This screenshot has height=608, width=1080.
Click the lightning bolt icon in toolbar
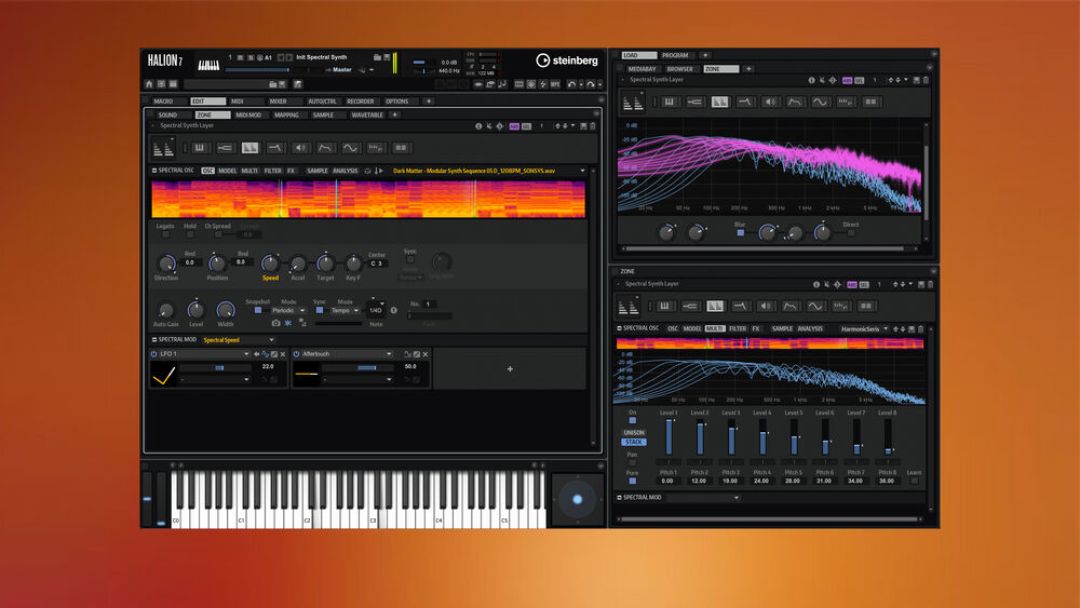[543, 84]
